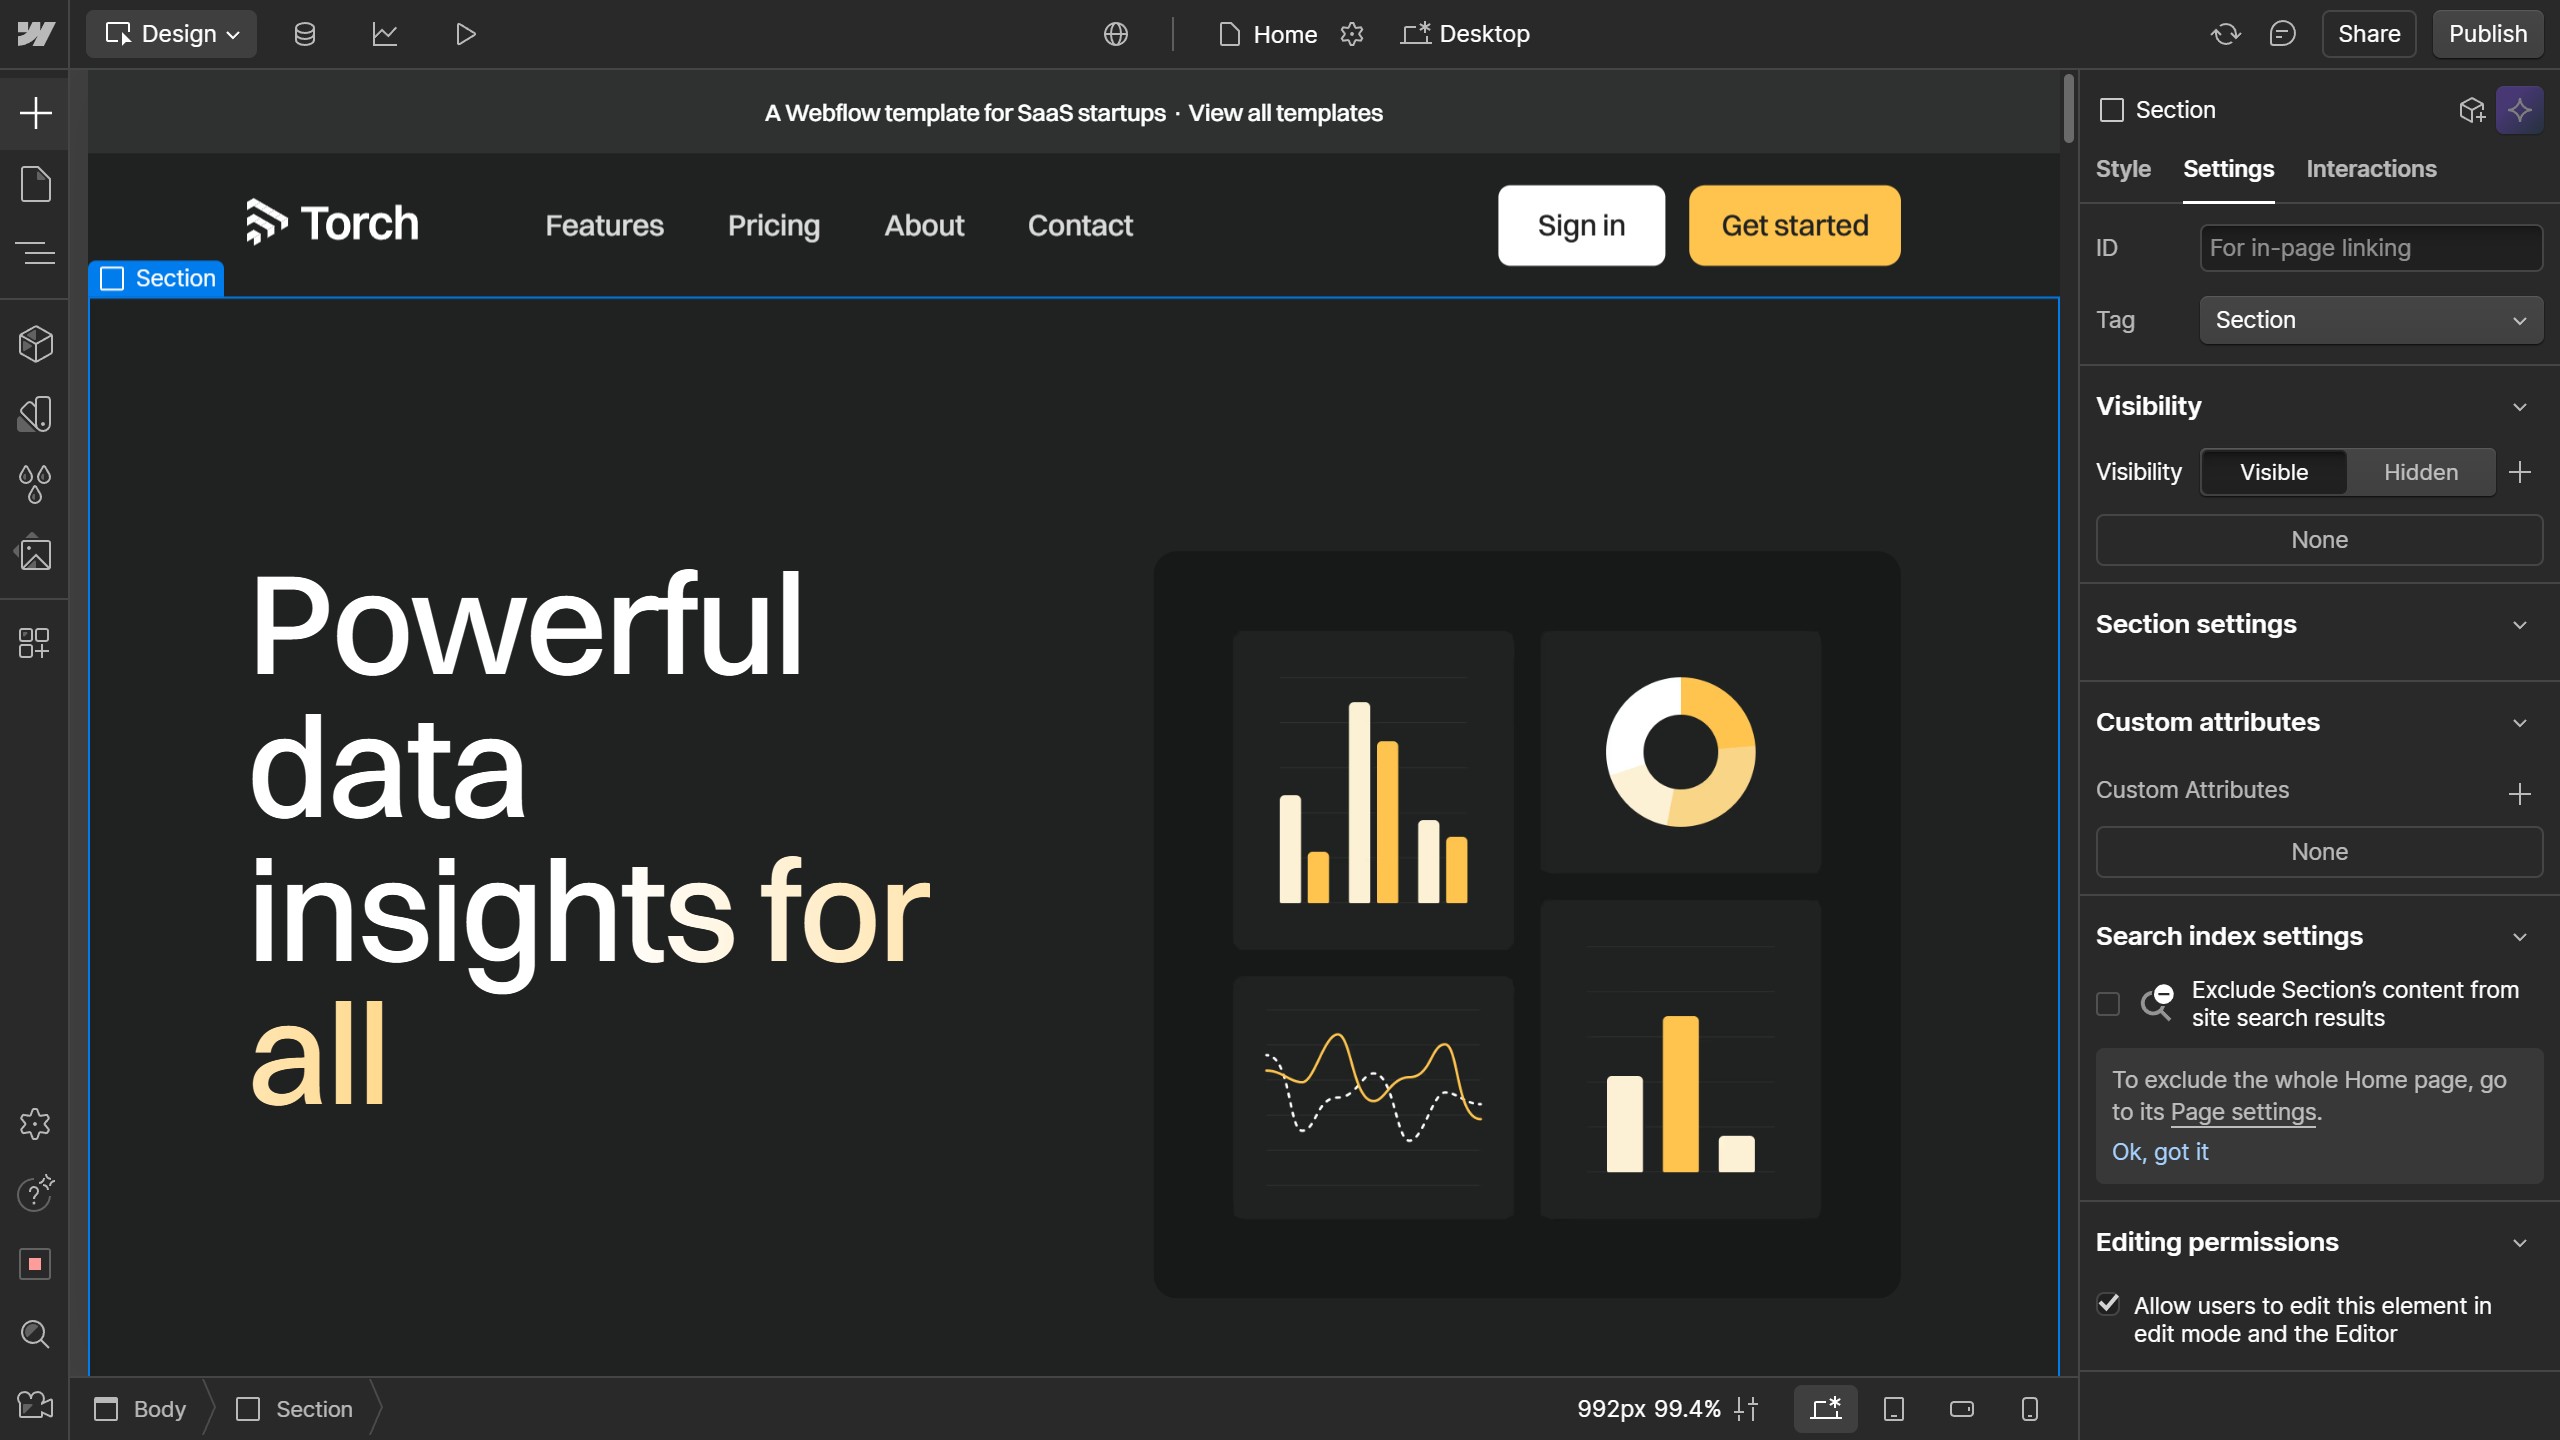The height and width of the screenshot is (1440, 2560).
Task: Open canvas settings next to zoom percentage
Action: click(x=1746, y=1409)
